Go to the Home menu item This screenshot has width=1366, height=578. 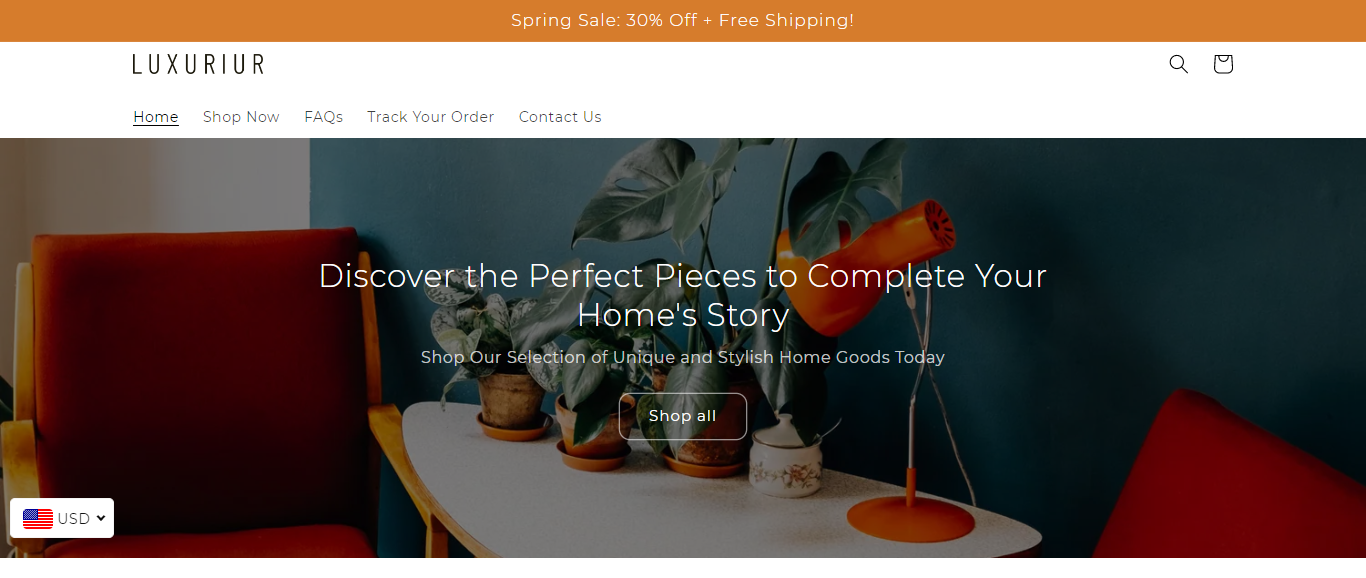(156, 117)
